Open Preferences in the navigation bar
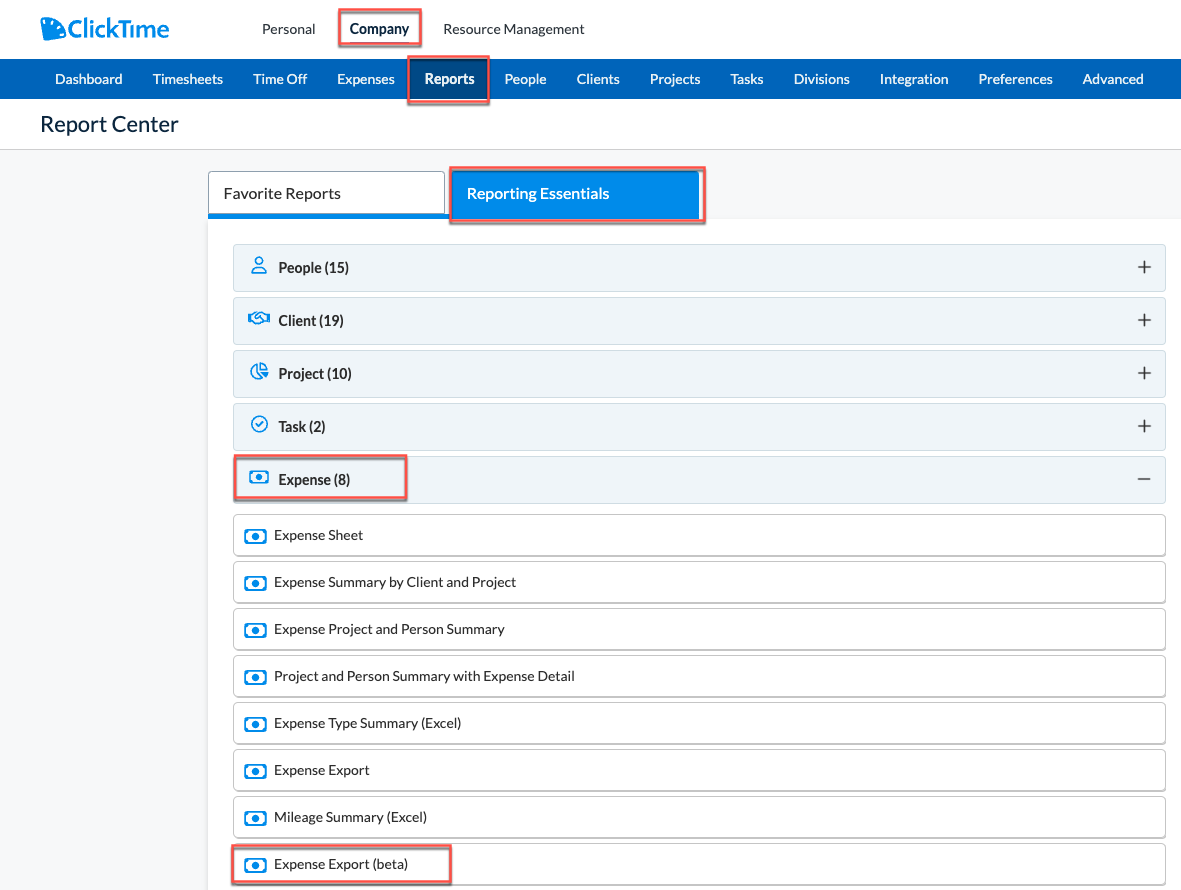 1015,79
